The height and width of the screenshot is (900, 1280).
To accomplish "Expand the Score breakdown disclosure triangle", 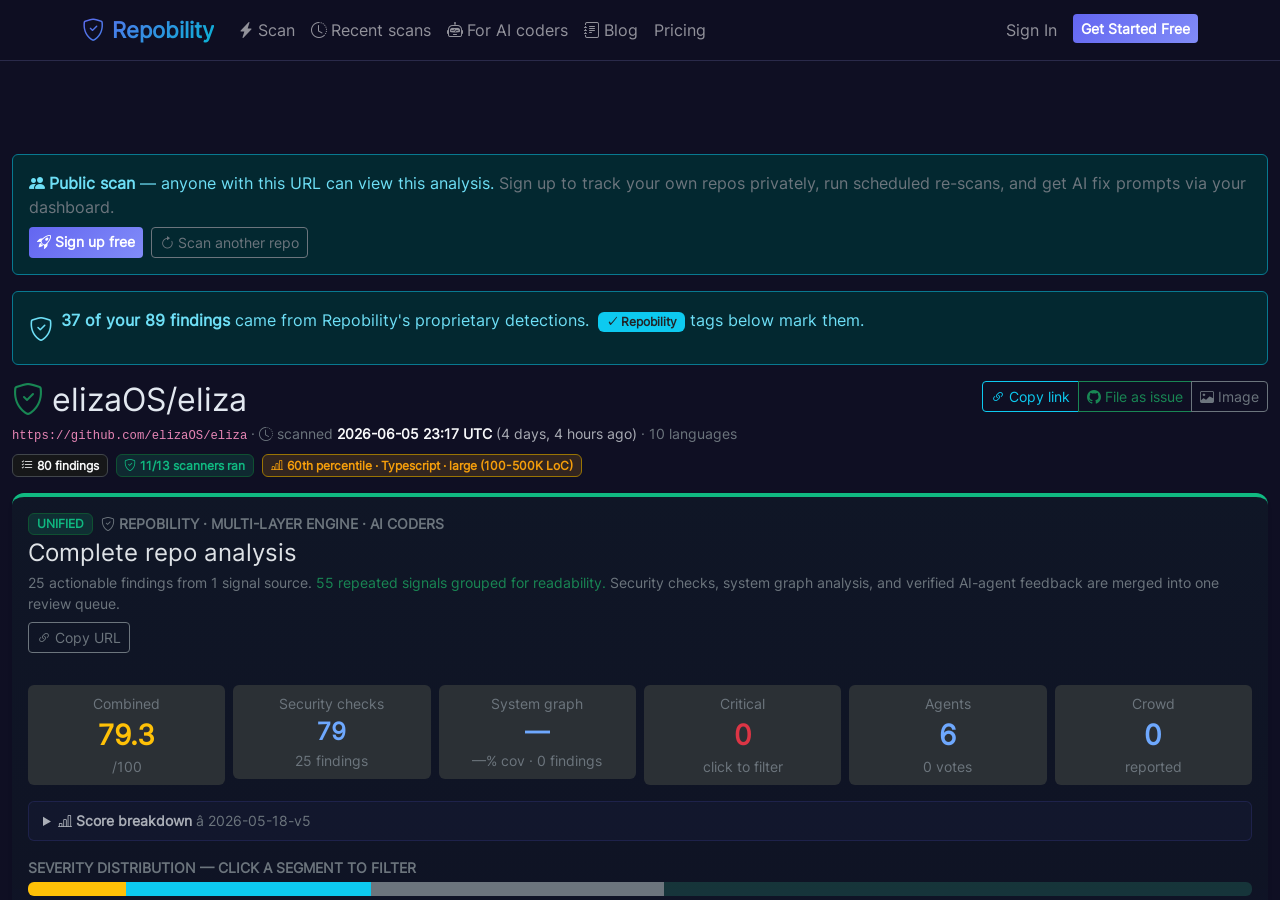I will pyautogui.click(x=47, y=821).
